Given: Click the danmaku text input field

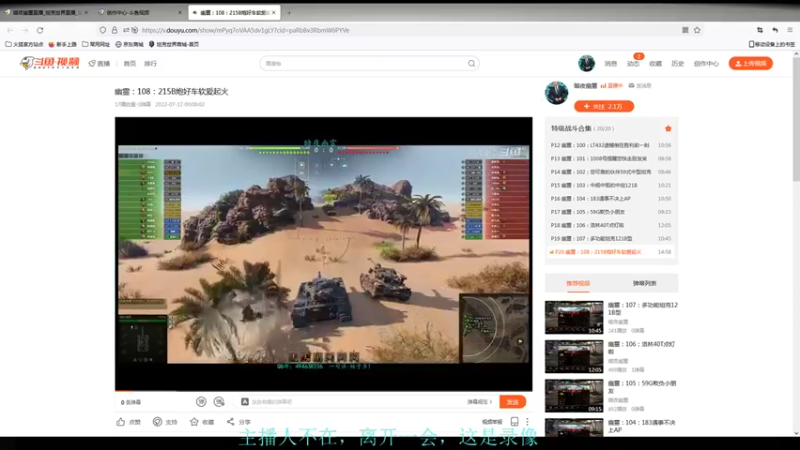Looking at the screenshot, I should coord(357,402).
